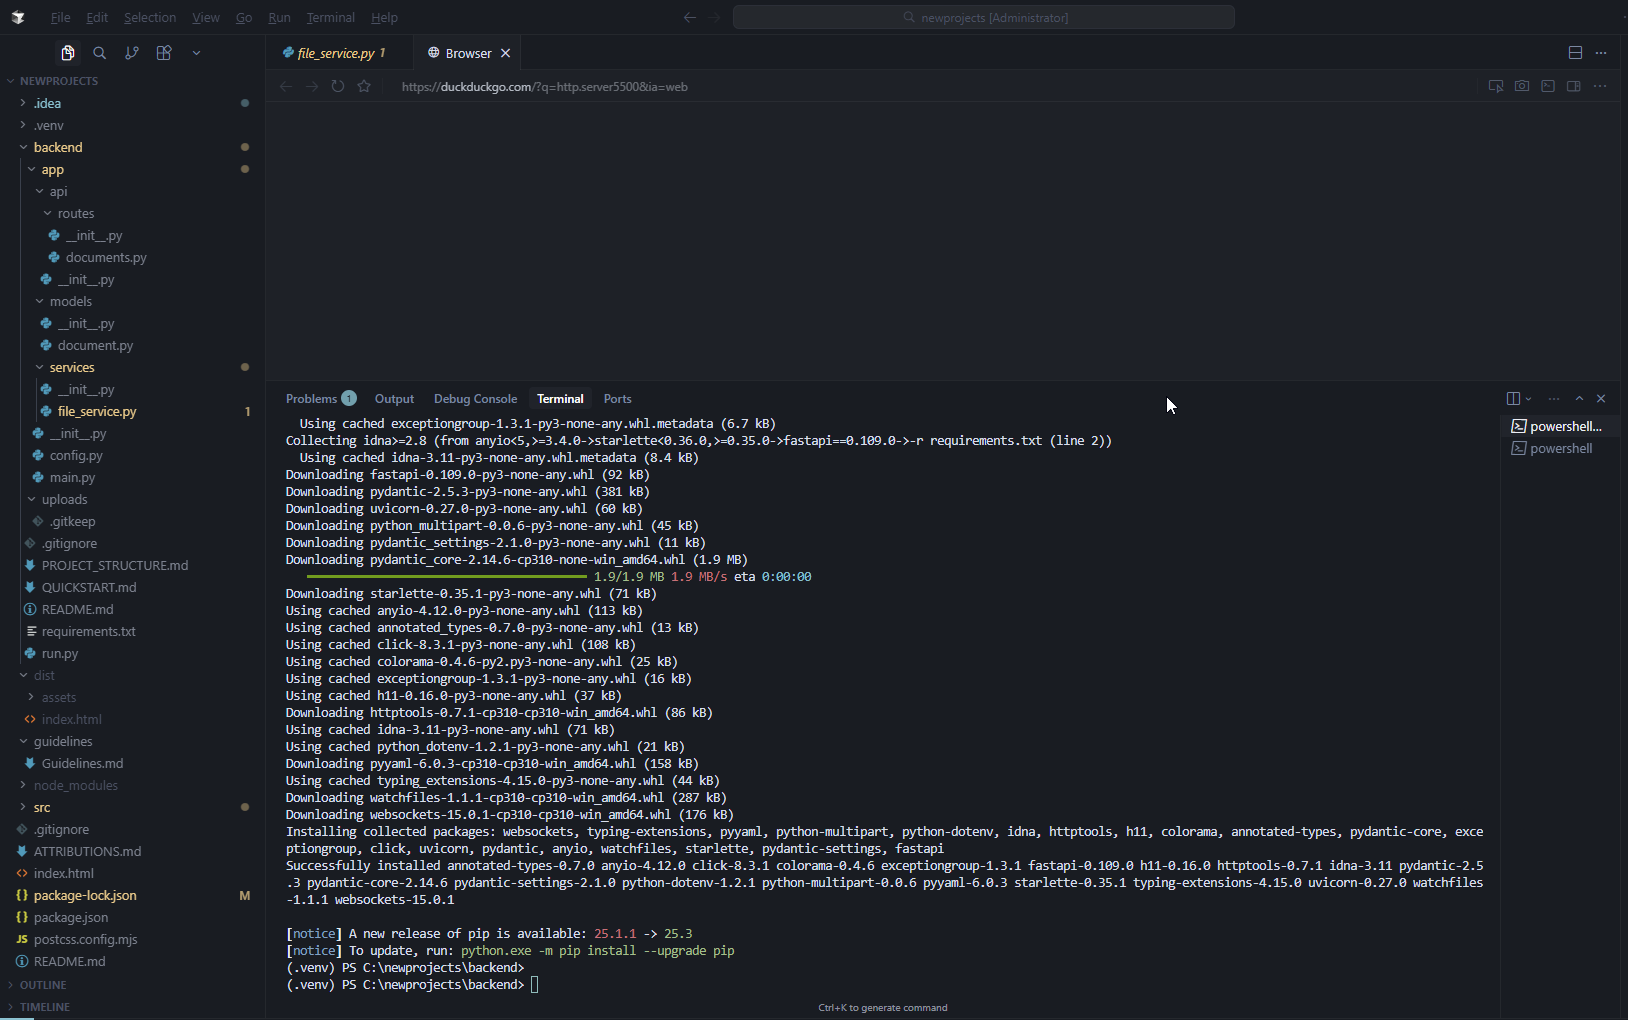Open the requirements.txt file
The height and width of the screenshot is (1020, 1628).
pyautogui.click(x=88, y=631)
